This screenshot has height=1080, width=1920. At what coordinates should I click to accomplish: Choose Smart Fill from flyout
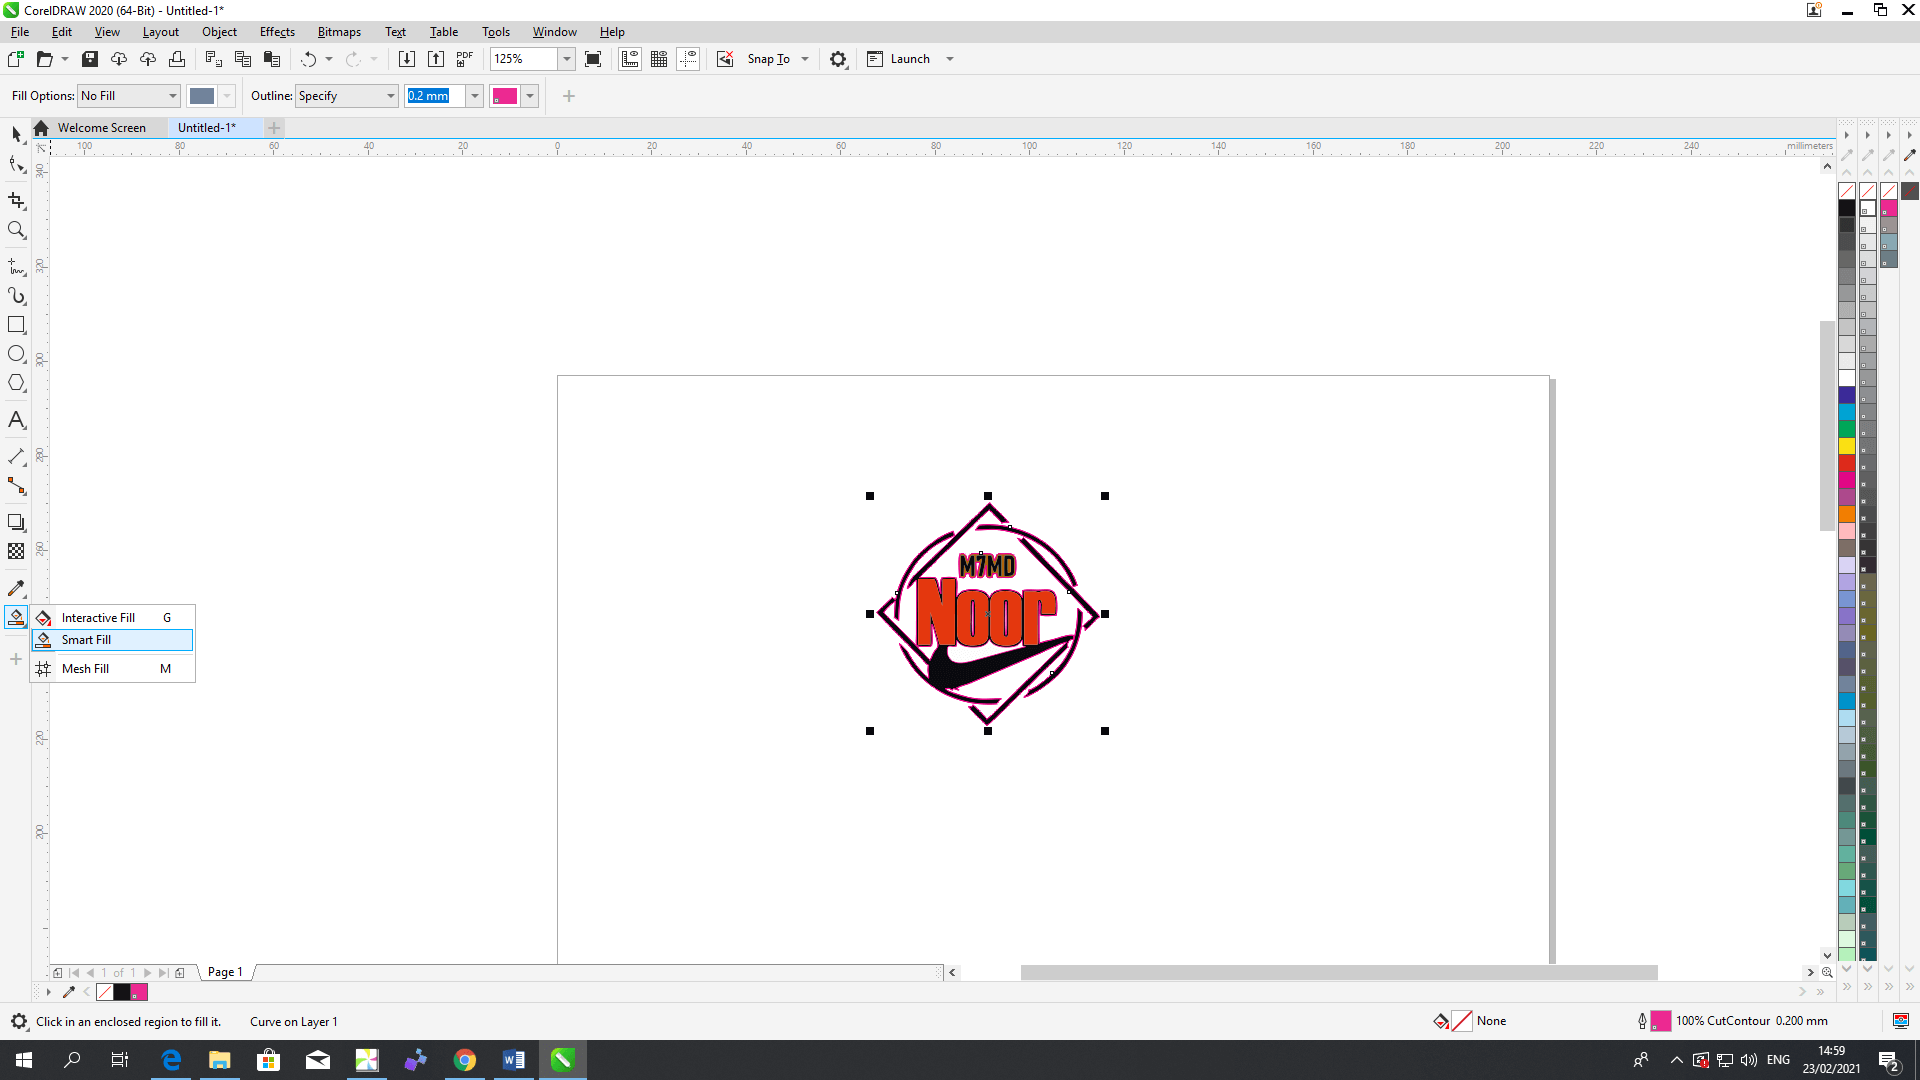click(112, 640)
